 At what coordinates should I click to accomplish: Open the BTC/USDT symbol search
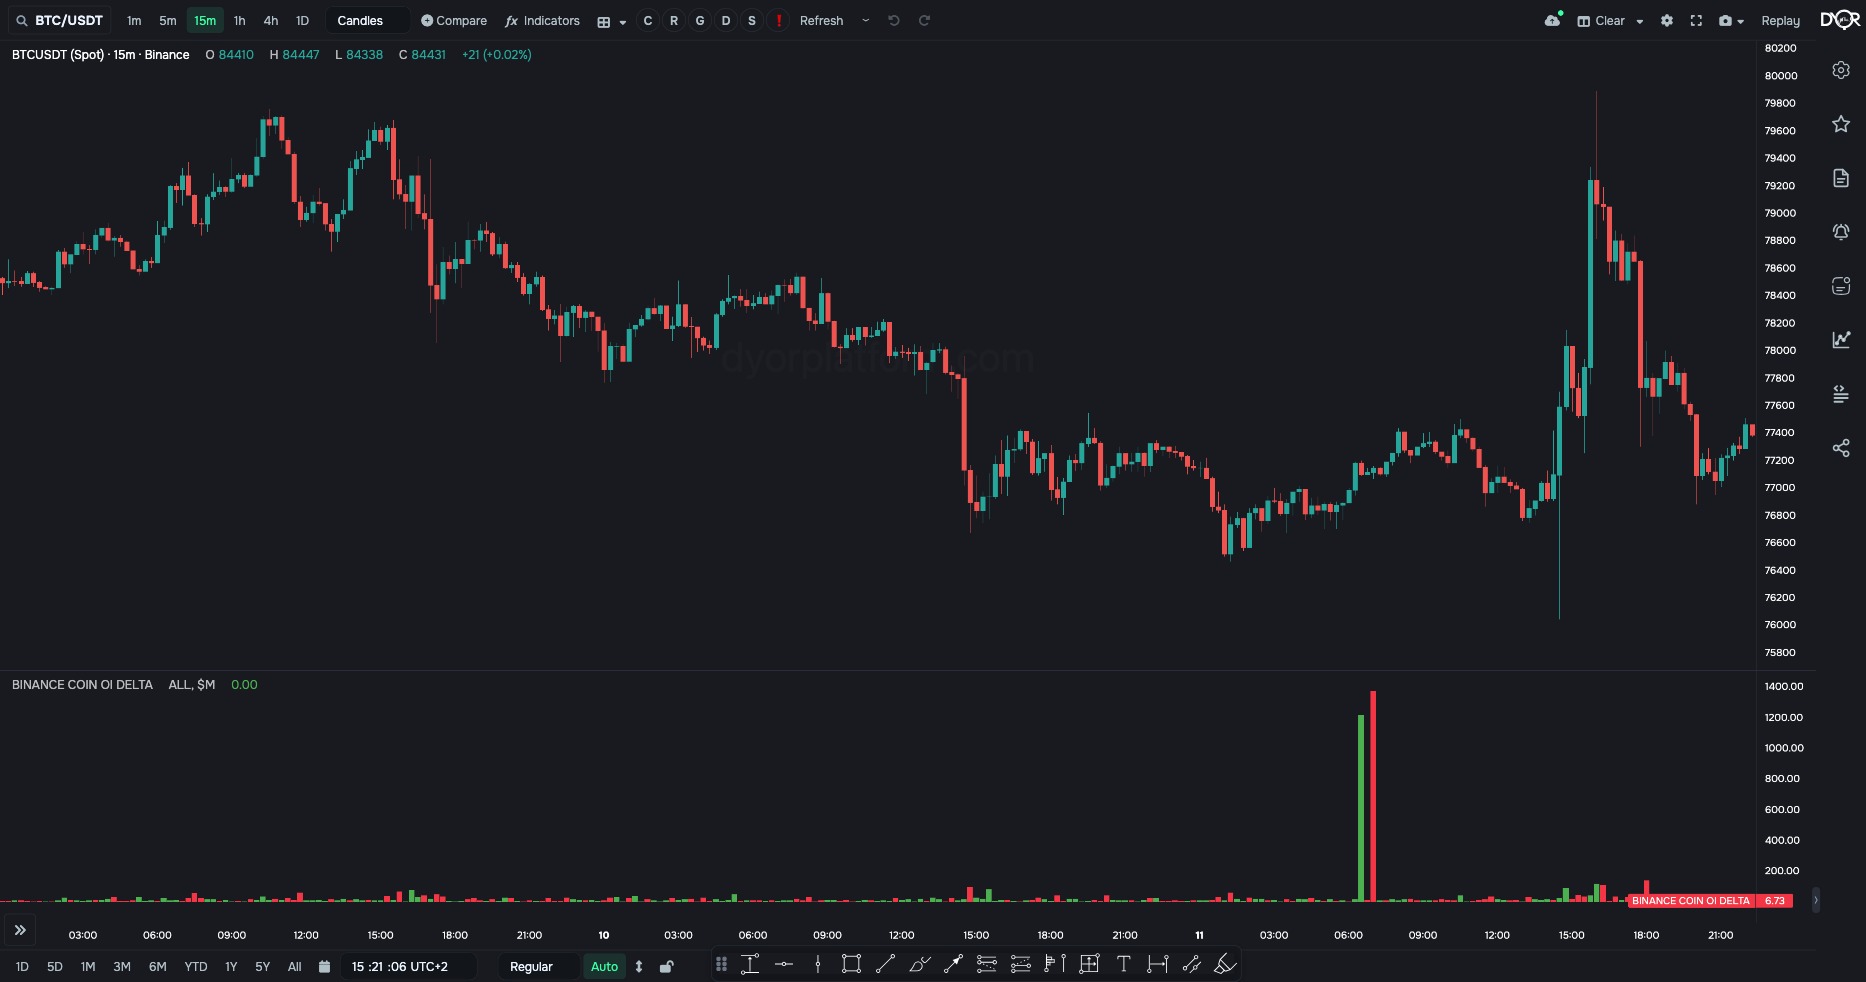coord(60,20)
